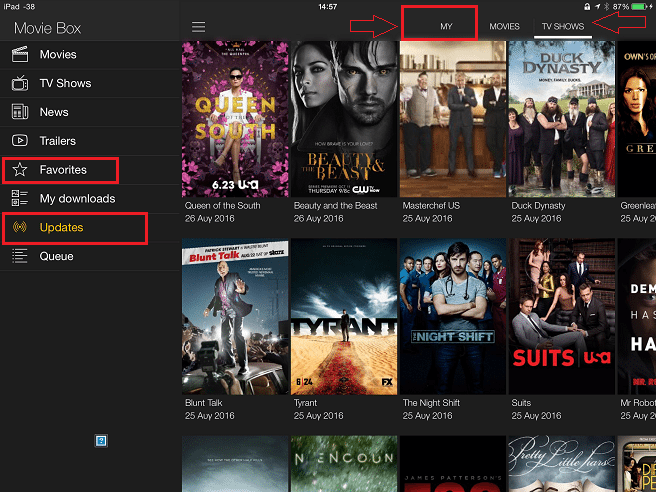Open the Masterchef US poster
The width and height of the screenshot is (656, 492).
pyautogui.click(x=453, y=119)
